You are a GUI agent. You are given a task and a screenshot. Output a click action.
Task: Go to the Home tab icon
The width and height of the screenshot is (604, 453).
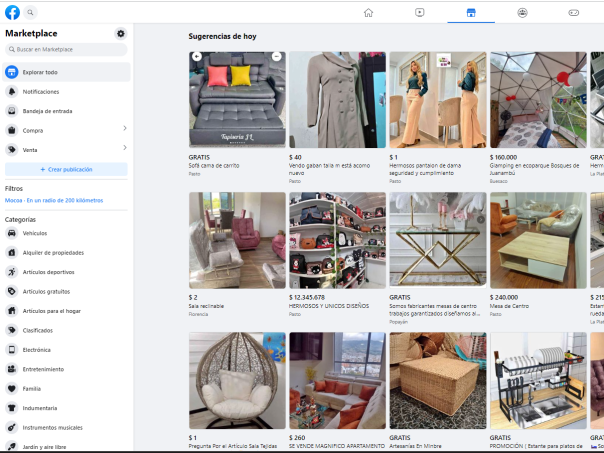[368, 13]
